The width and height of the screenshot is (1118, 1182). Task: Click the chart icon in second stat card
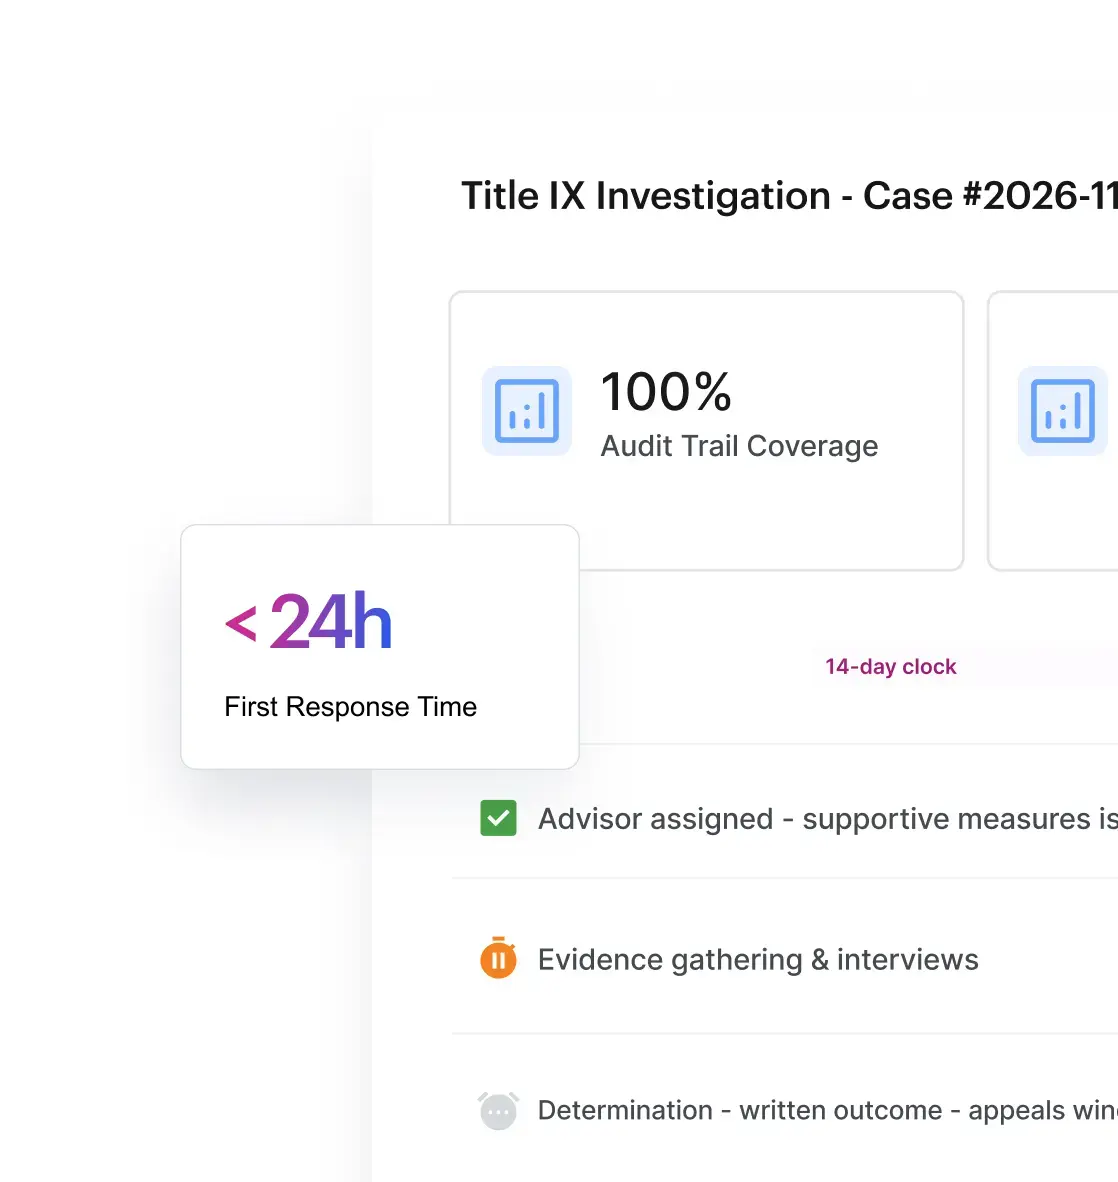[x=1063, y=411]
